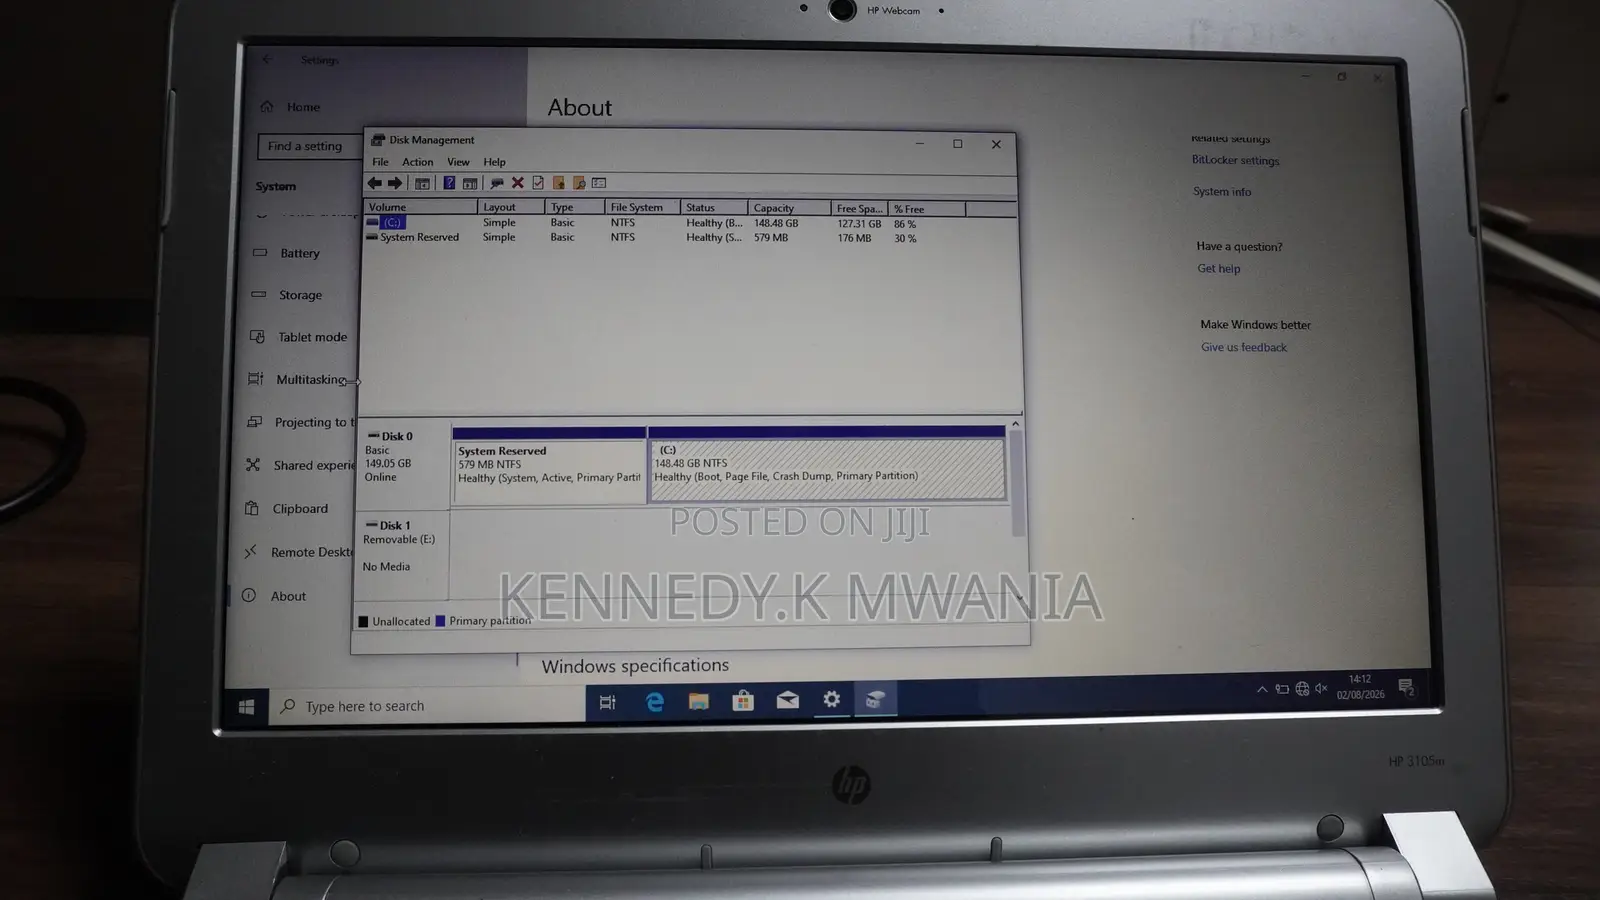Click the Find a setting search box
1600x900 pixels.
click(x=310, y=146)
